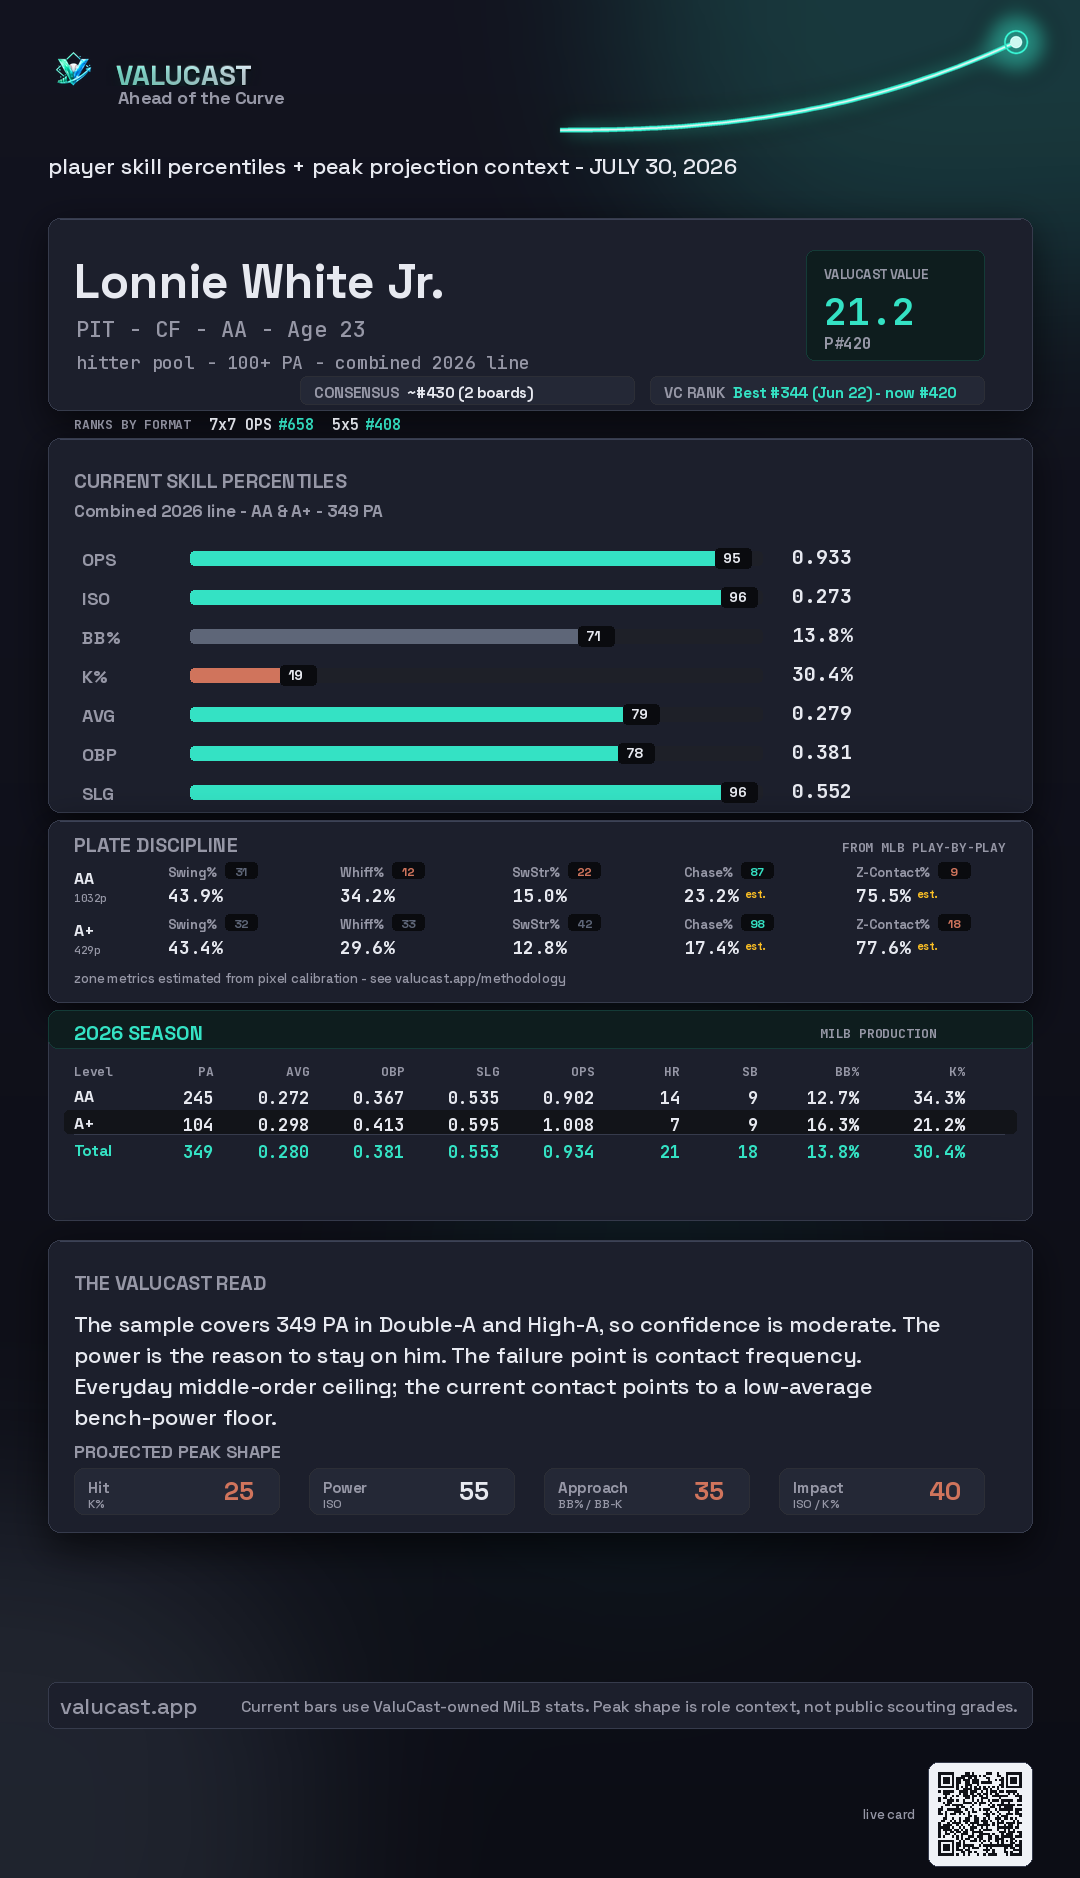The height and width of the screenshot is (1878, 1080).
Task: Open the live card QR code
Action: [980, 1814]
